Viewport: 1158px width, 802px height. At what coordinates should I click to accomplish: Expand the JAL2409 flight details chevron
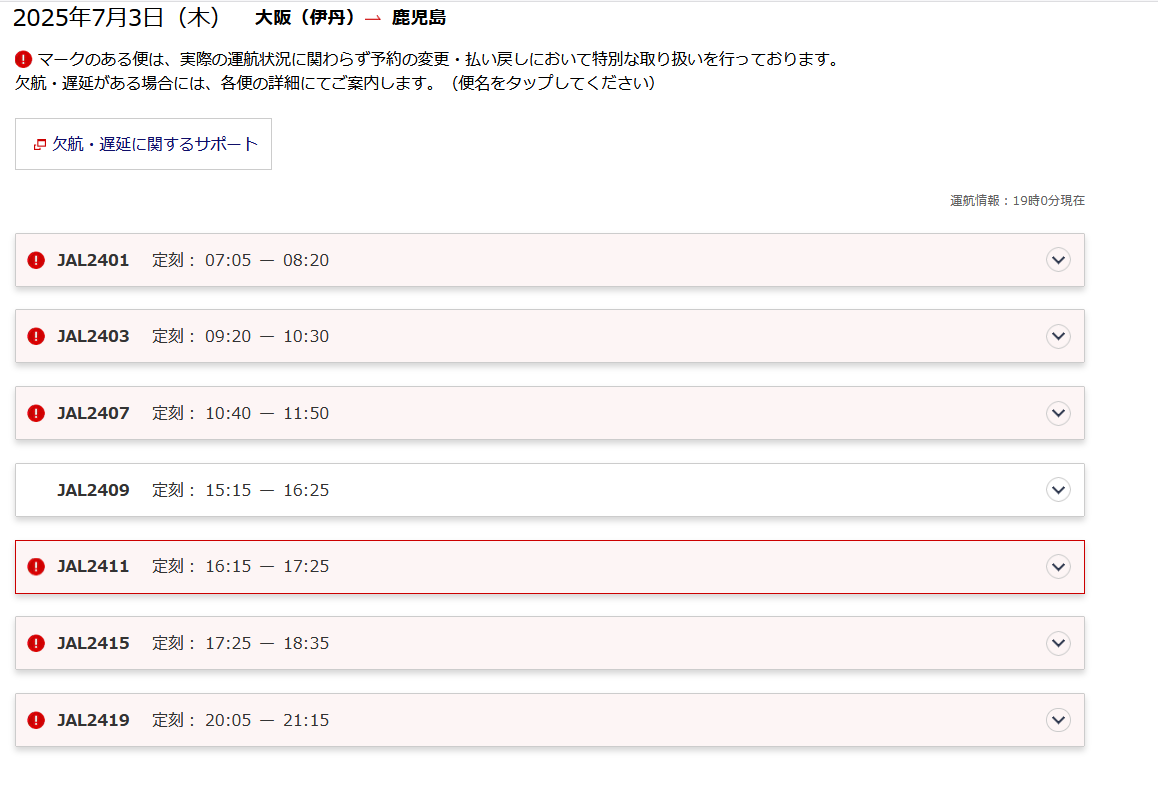[1058, 490]
